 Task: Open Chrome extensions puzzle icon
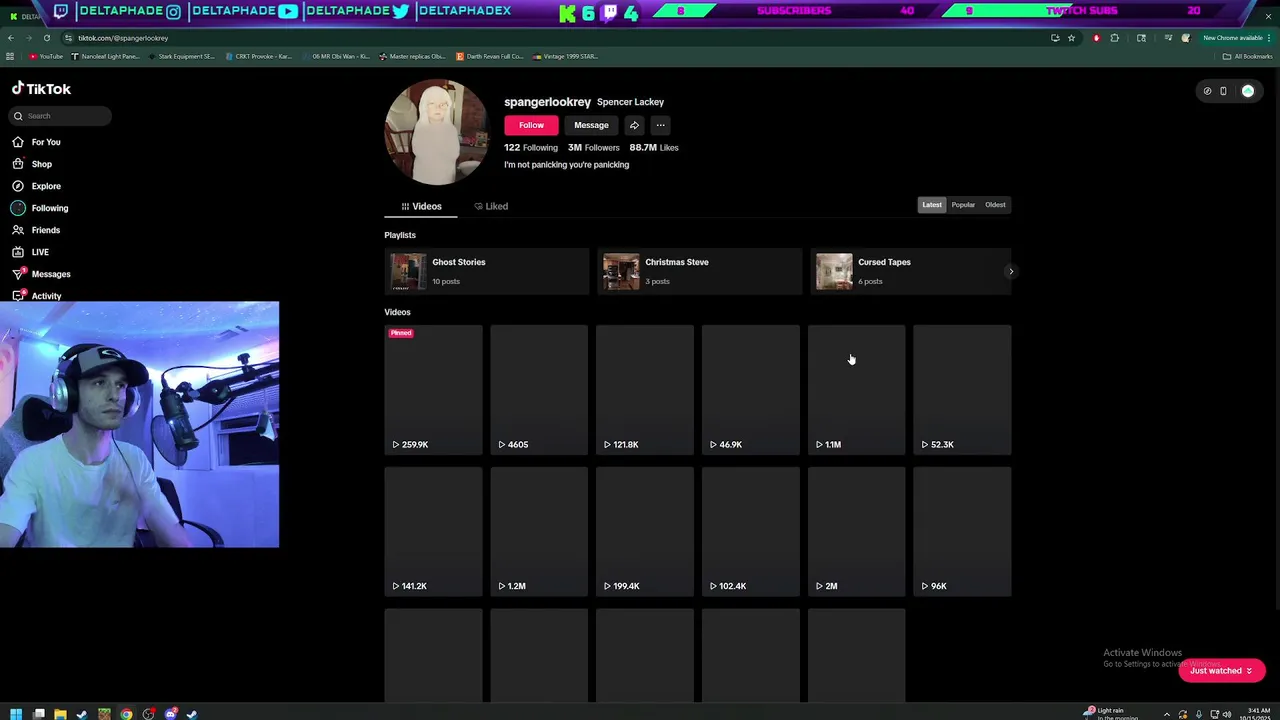pyautogui.click(x=1115, y=38)
